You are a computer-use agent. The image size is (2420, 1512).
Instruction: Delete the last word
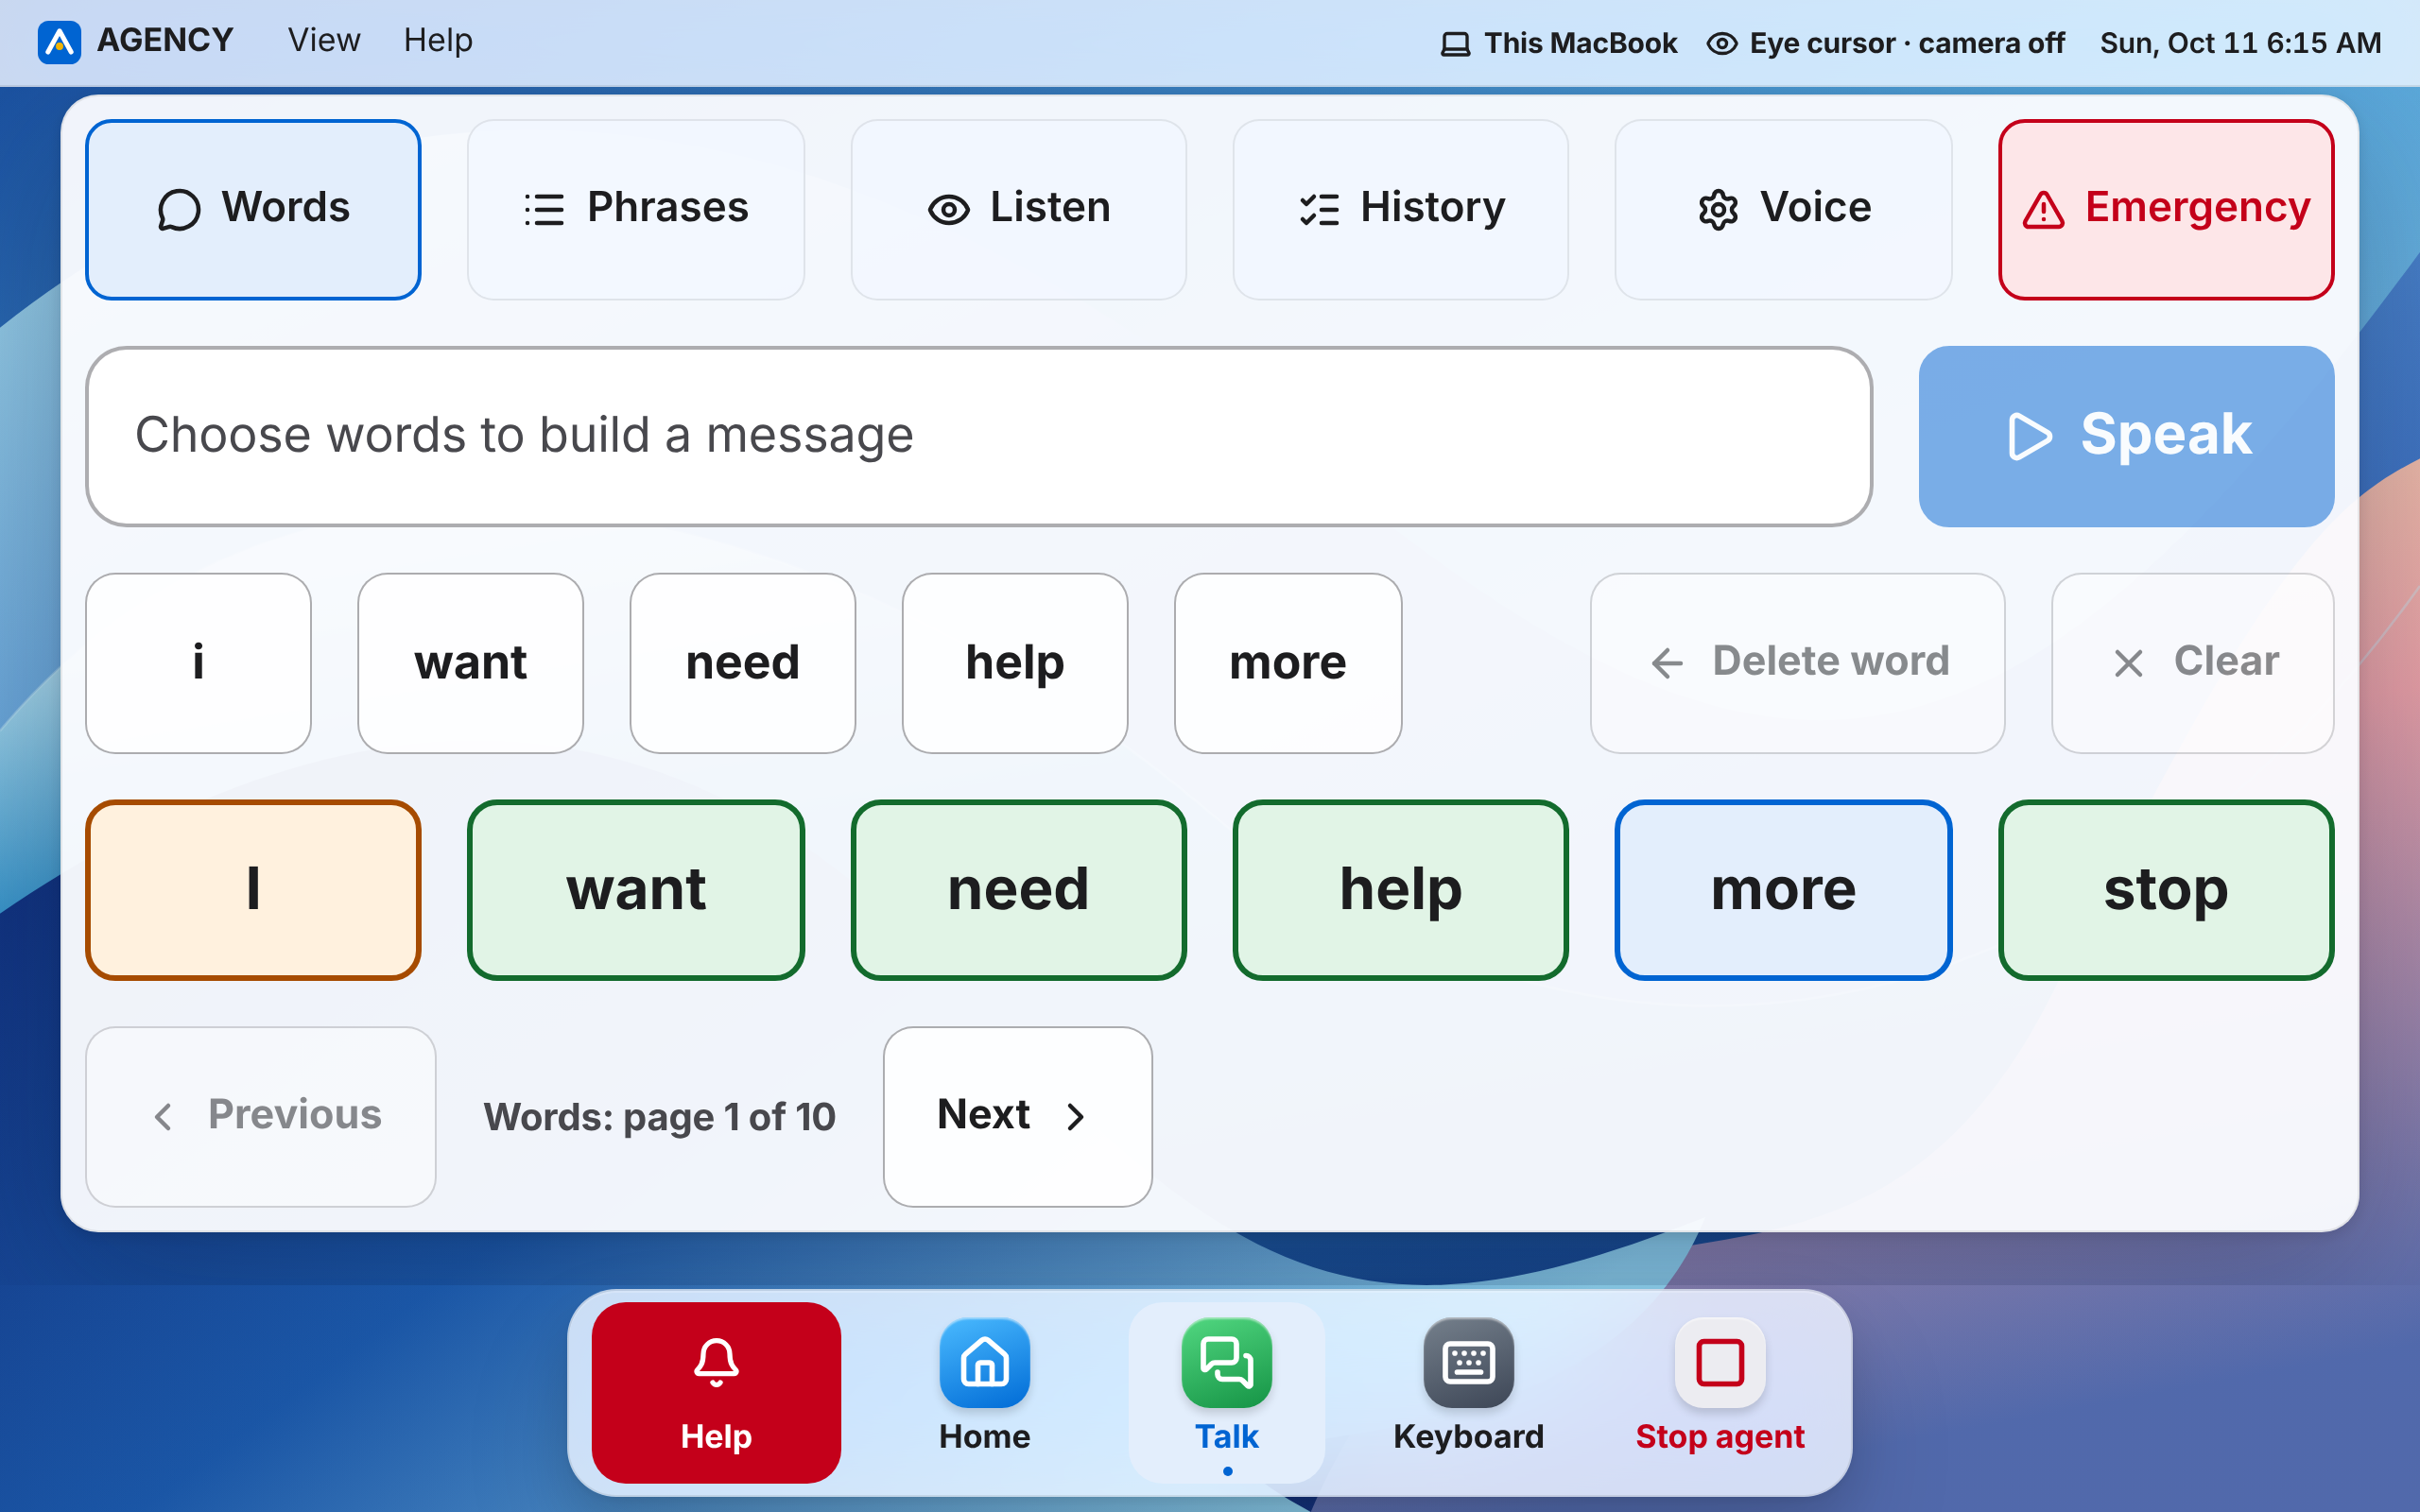[1797, 662]
